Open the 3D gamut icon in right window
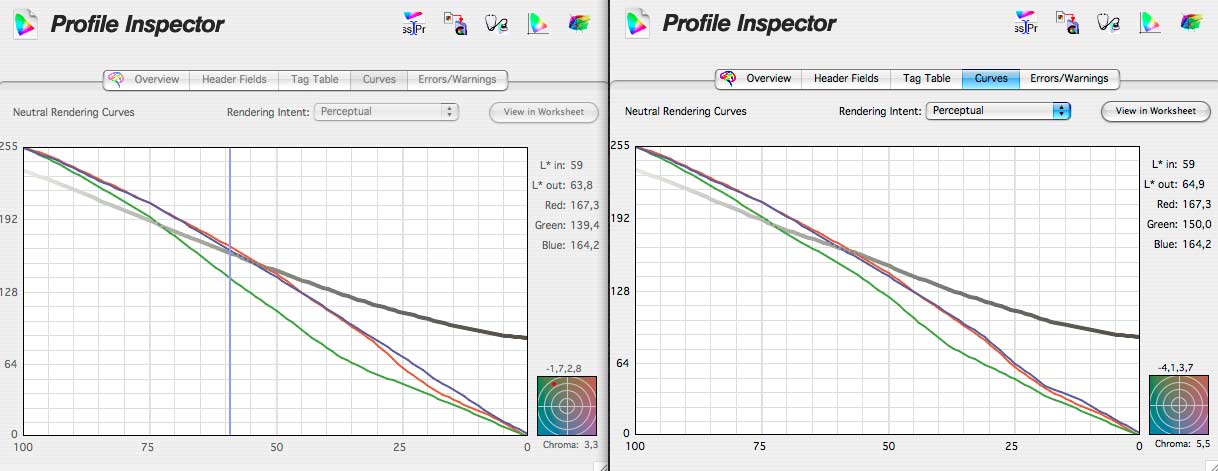Image resolution: width=1218 pixels, height=471 pixels. click(1191, 22)
